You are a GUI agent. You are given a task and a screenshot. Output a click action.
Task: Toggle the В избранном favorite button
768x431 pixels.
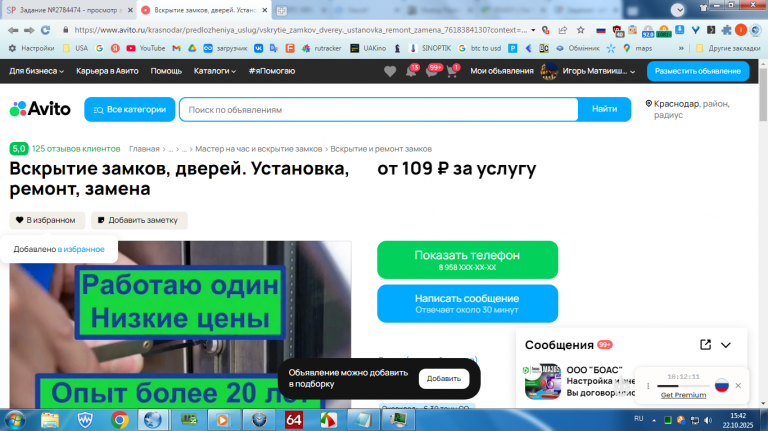pos(47,220)
